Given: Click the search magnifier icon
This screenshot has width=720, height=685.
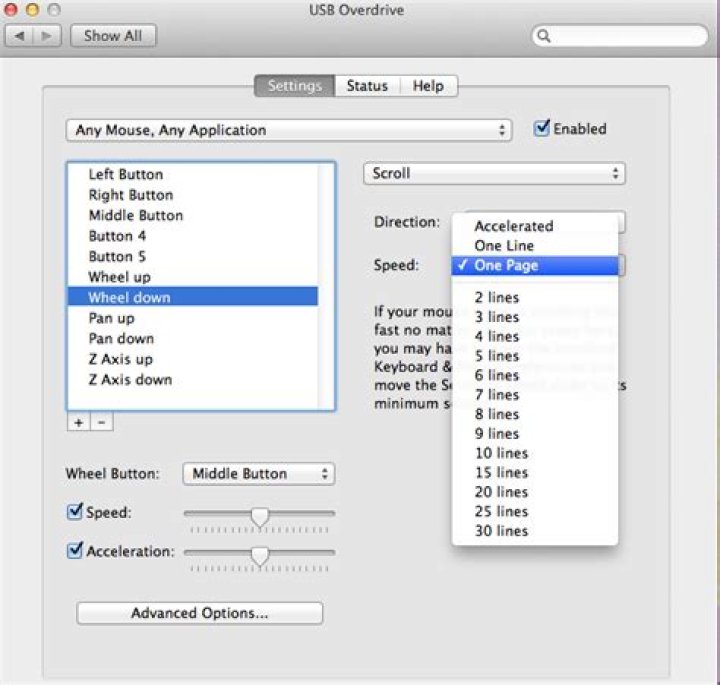Looking at the screenshot, I should coord(544,36).
